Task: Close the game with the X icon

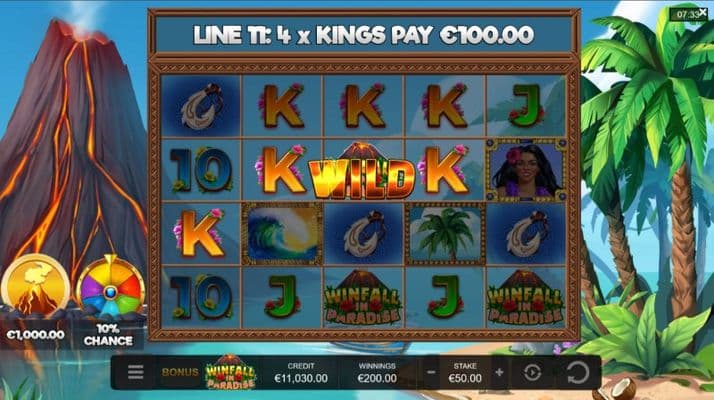Action: [x=703, y=12]
